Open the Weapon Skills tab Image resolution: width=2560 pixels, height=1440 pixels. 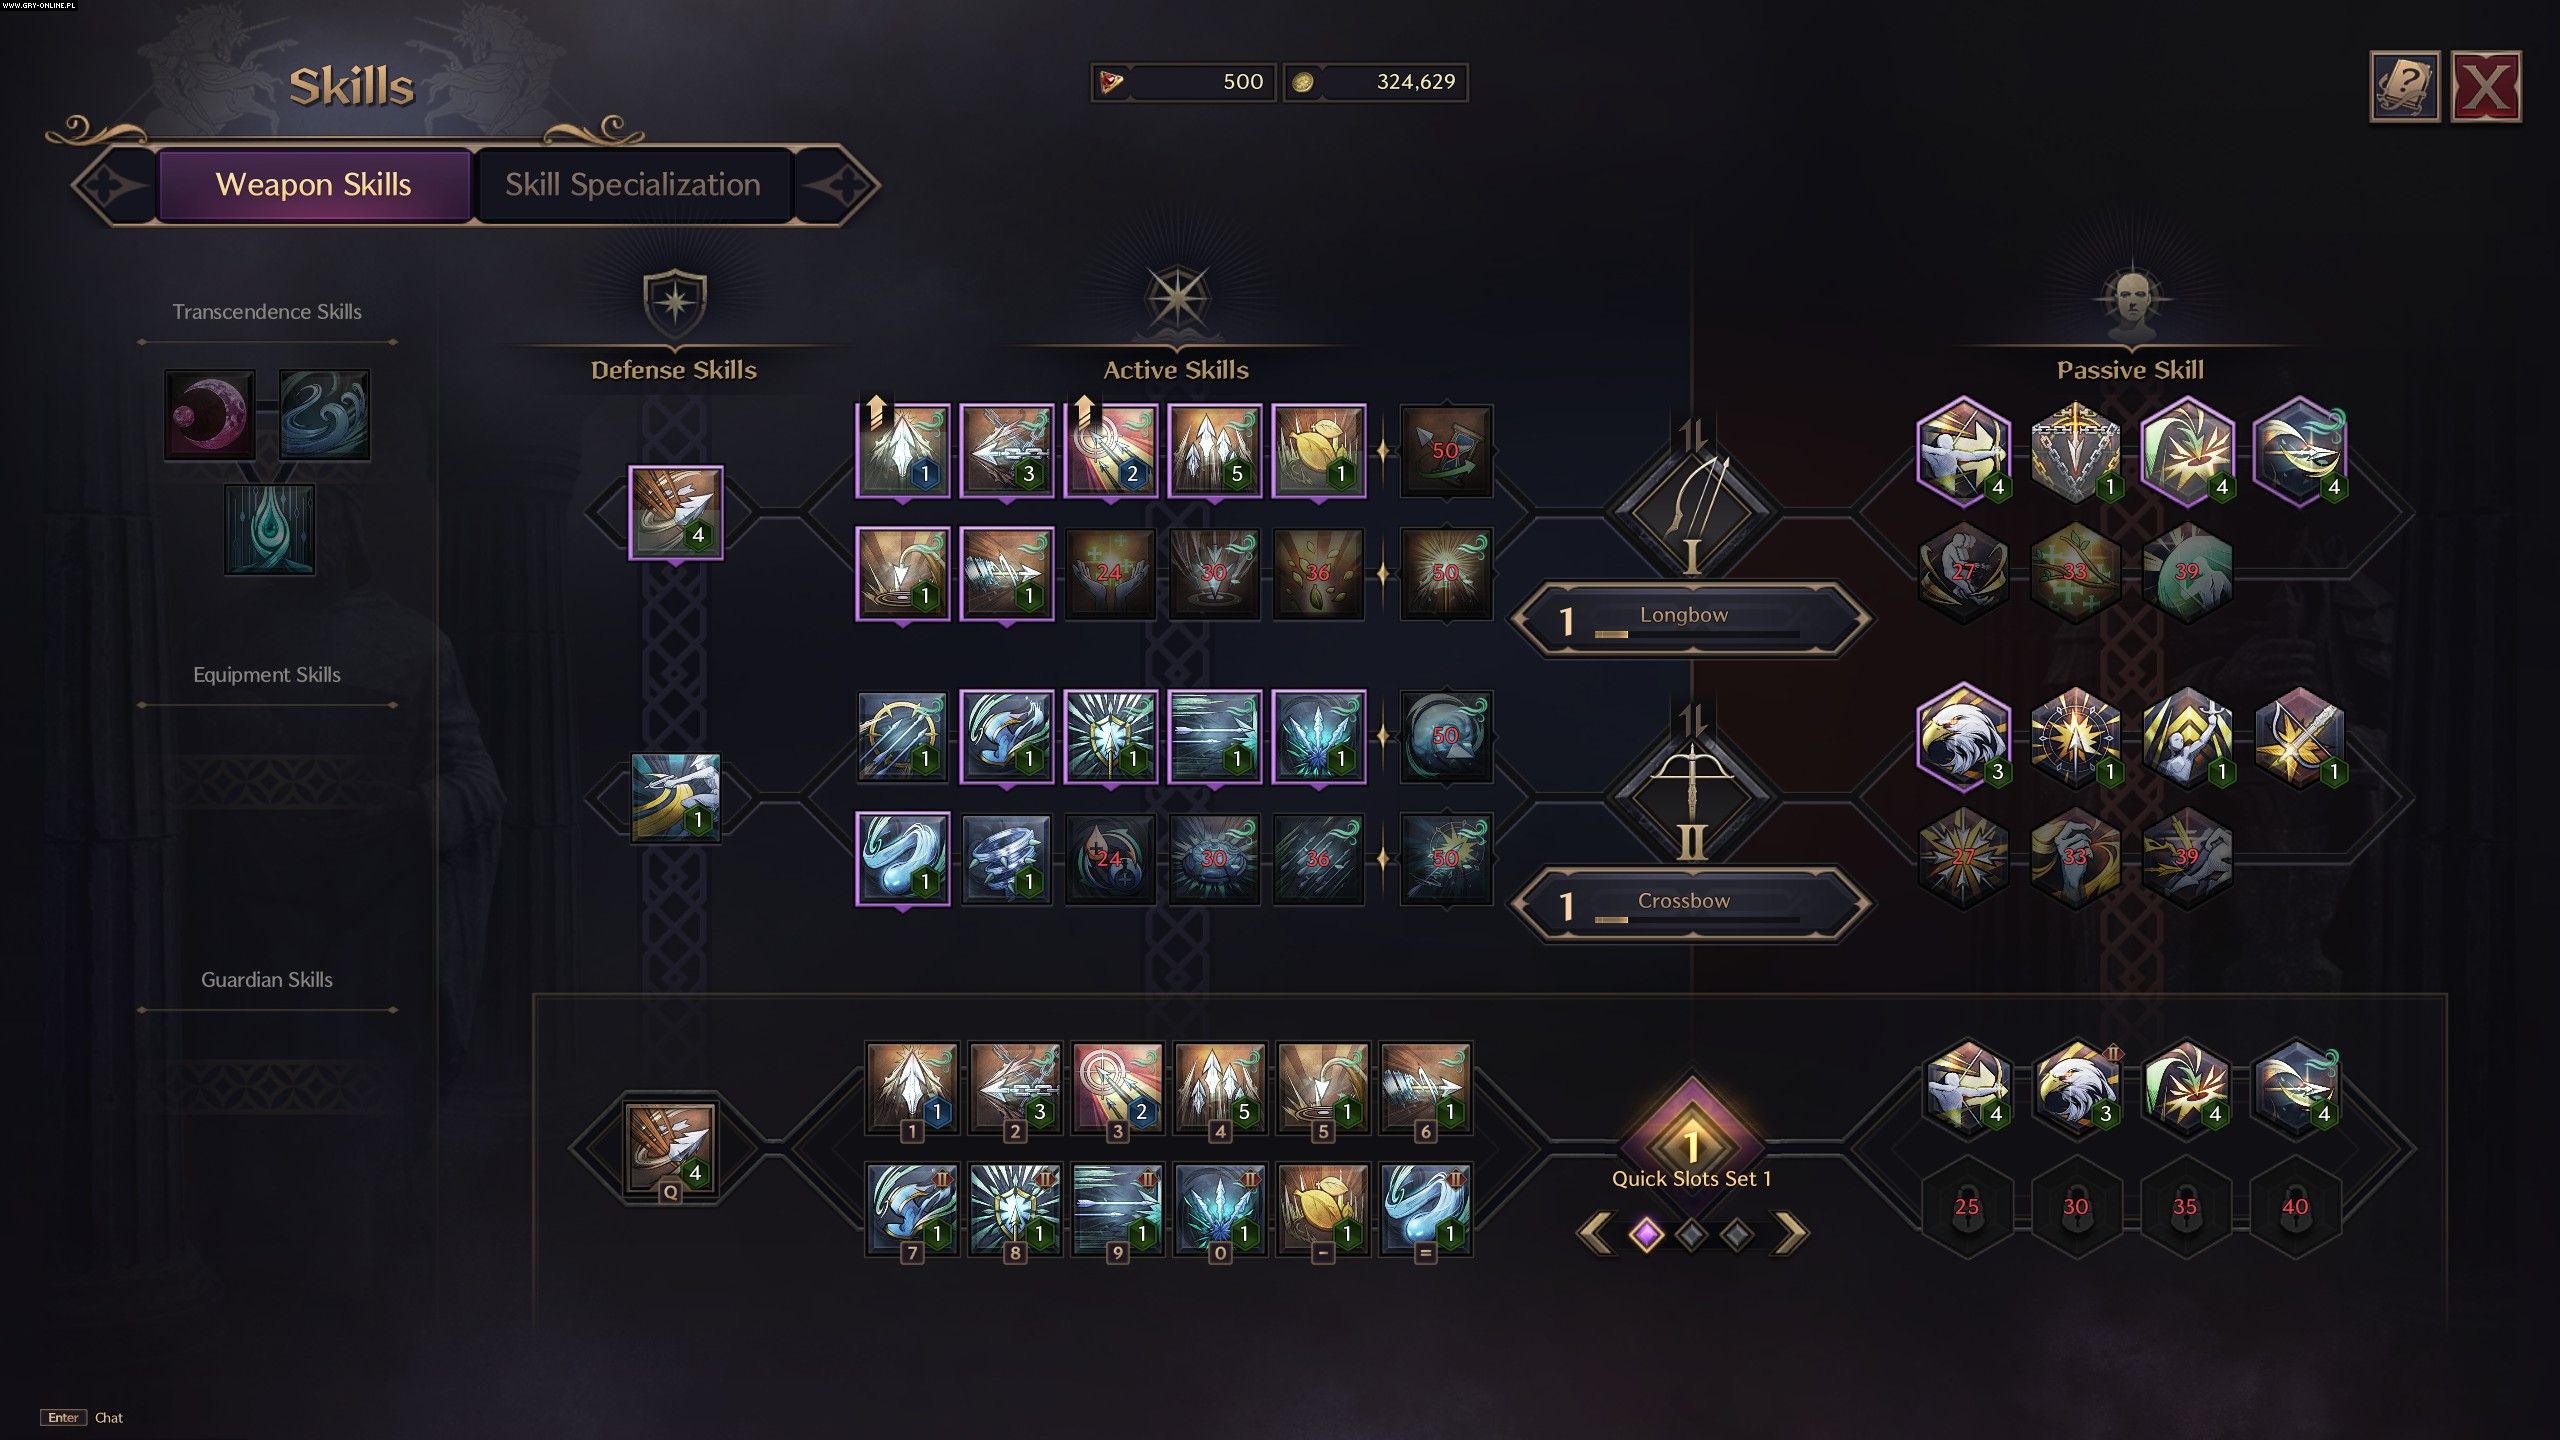(x=314, y=185)
